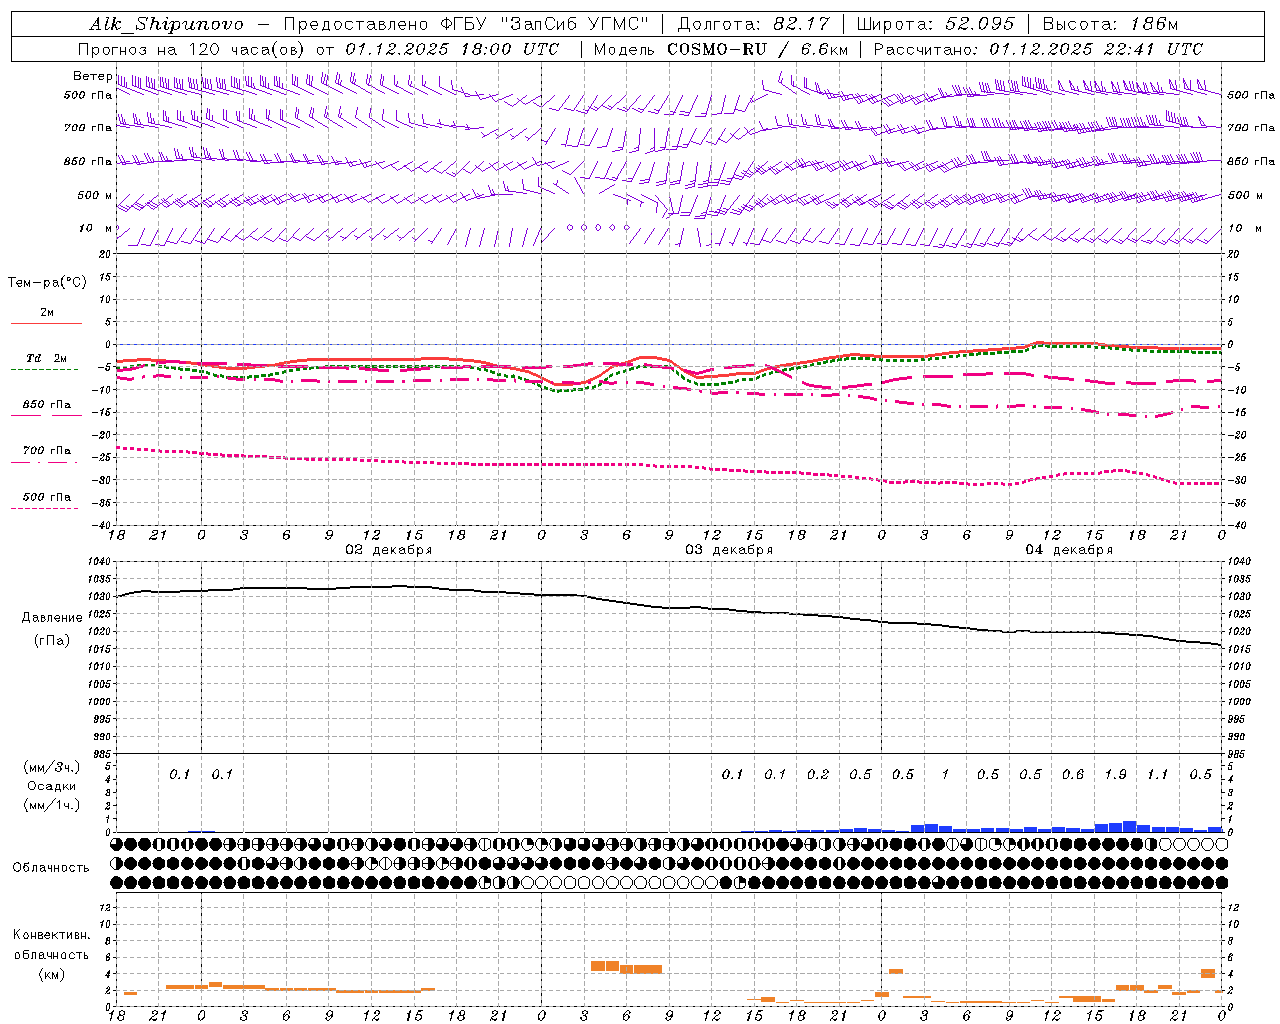This screenshot has width=1280, height=1024.
Task: Select the Тем-ра(°C) temperature axis title
Action: tap(47, 283)
